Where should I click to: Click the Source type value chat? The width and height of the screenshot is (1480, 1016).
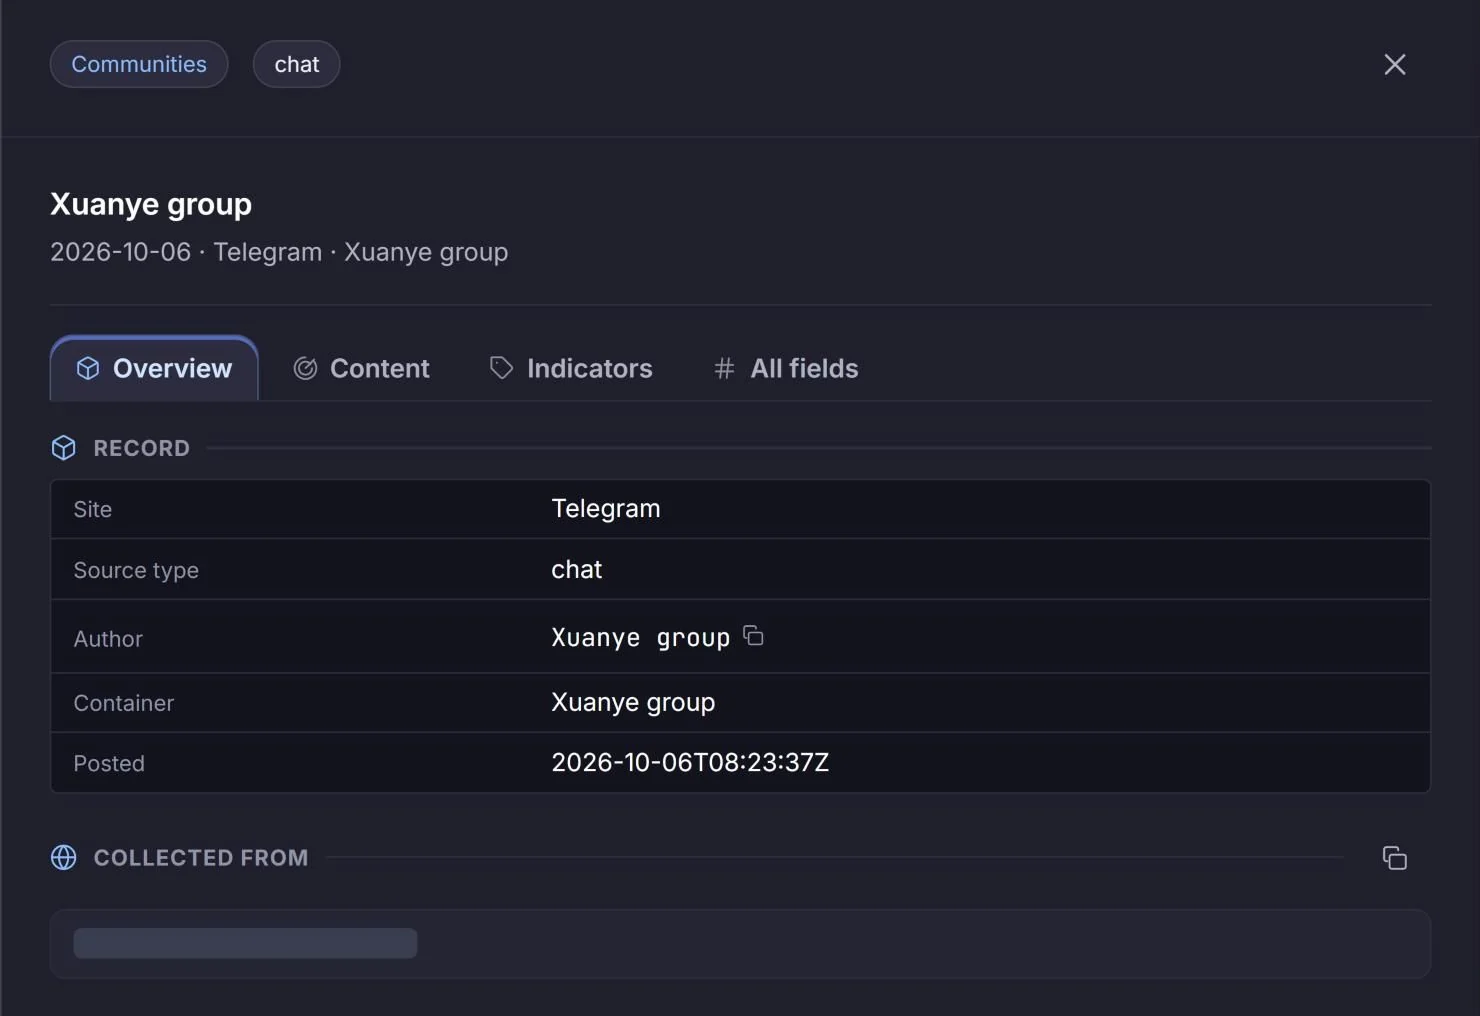[x=577, y=570]
